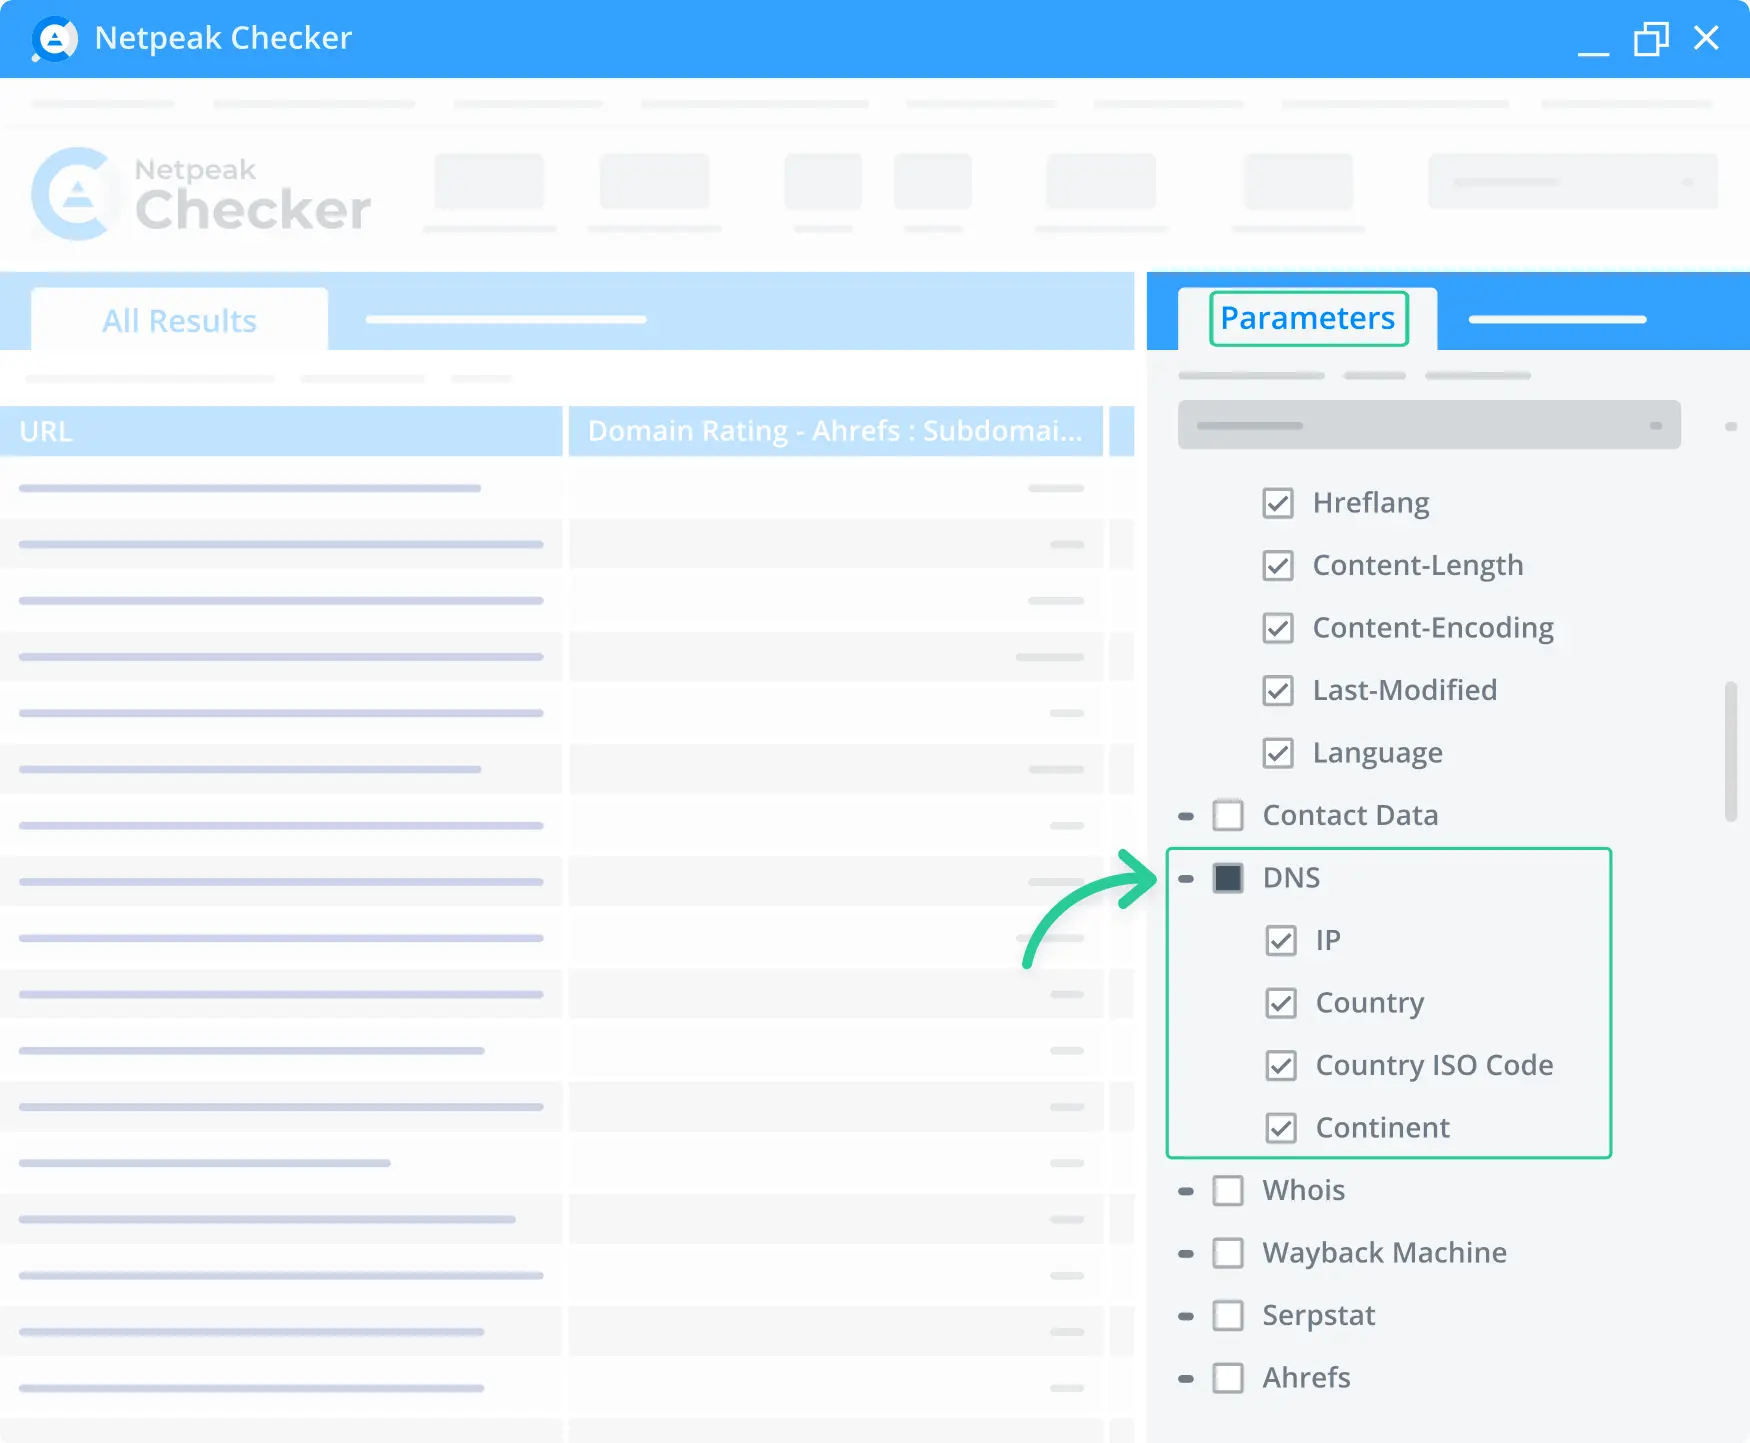Tick the Serpstat group checkbox
The width and height of the screenshot is (1750, 1443).
coord(1228,1316)
